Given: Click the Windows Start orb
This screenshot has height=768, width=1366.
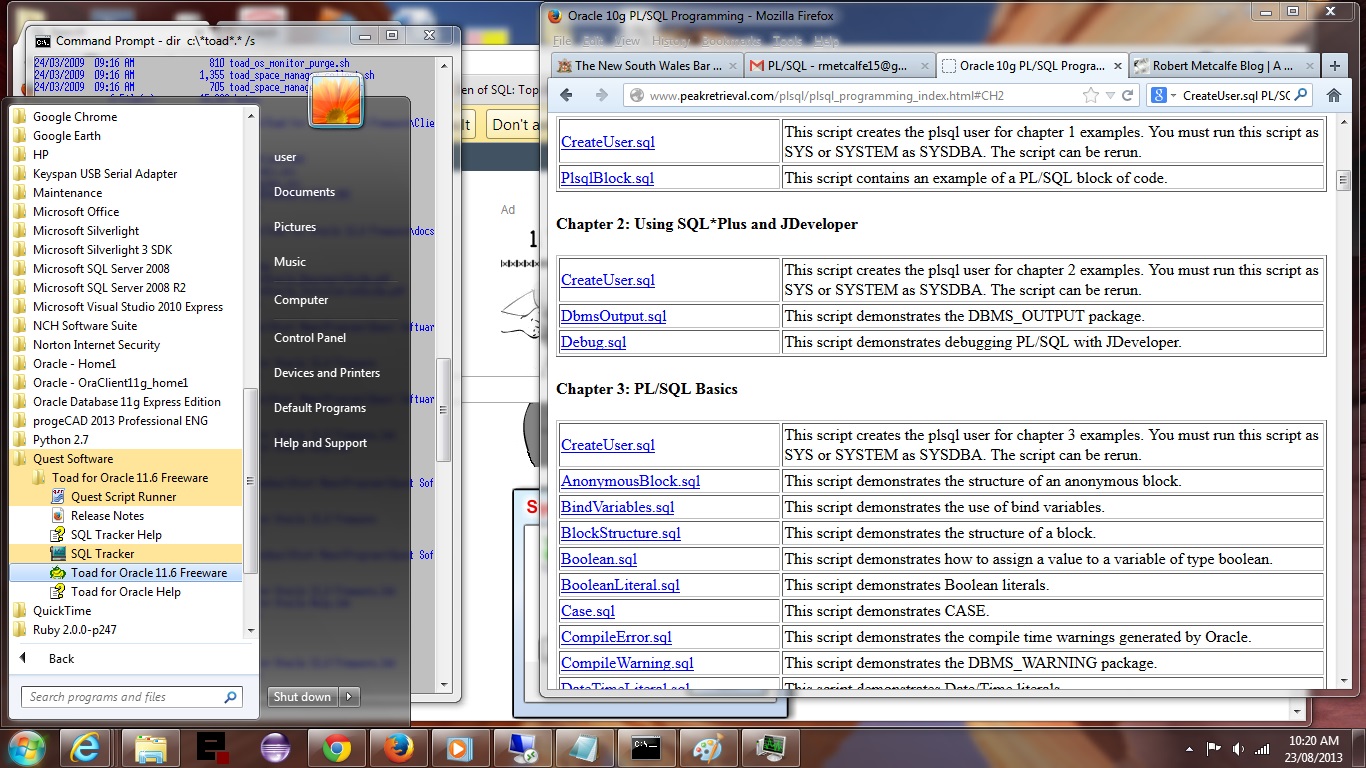Looking at the screenshot, I should click(27, 747).
